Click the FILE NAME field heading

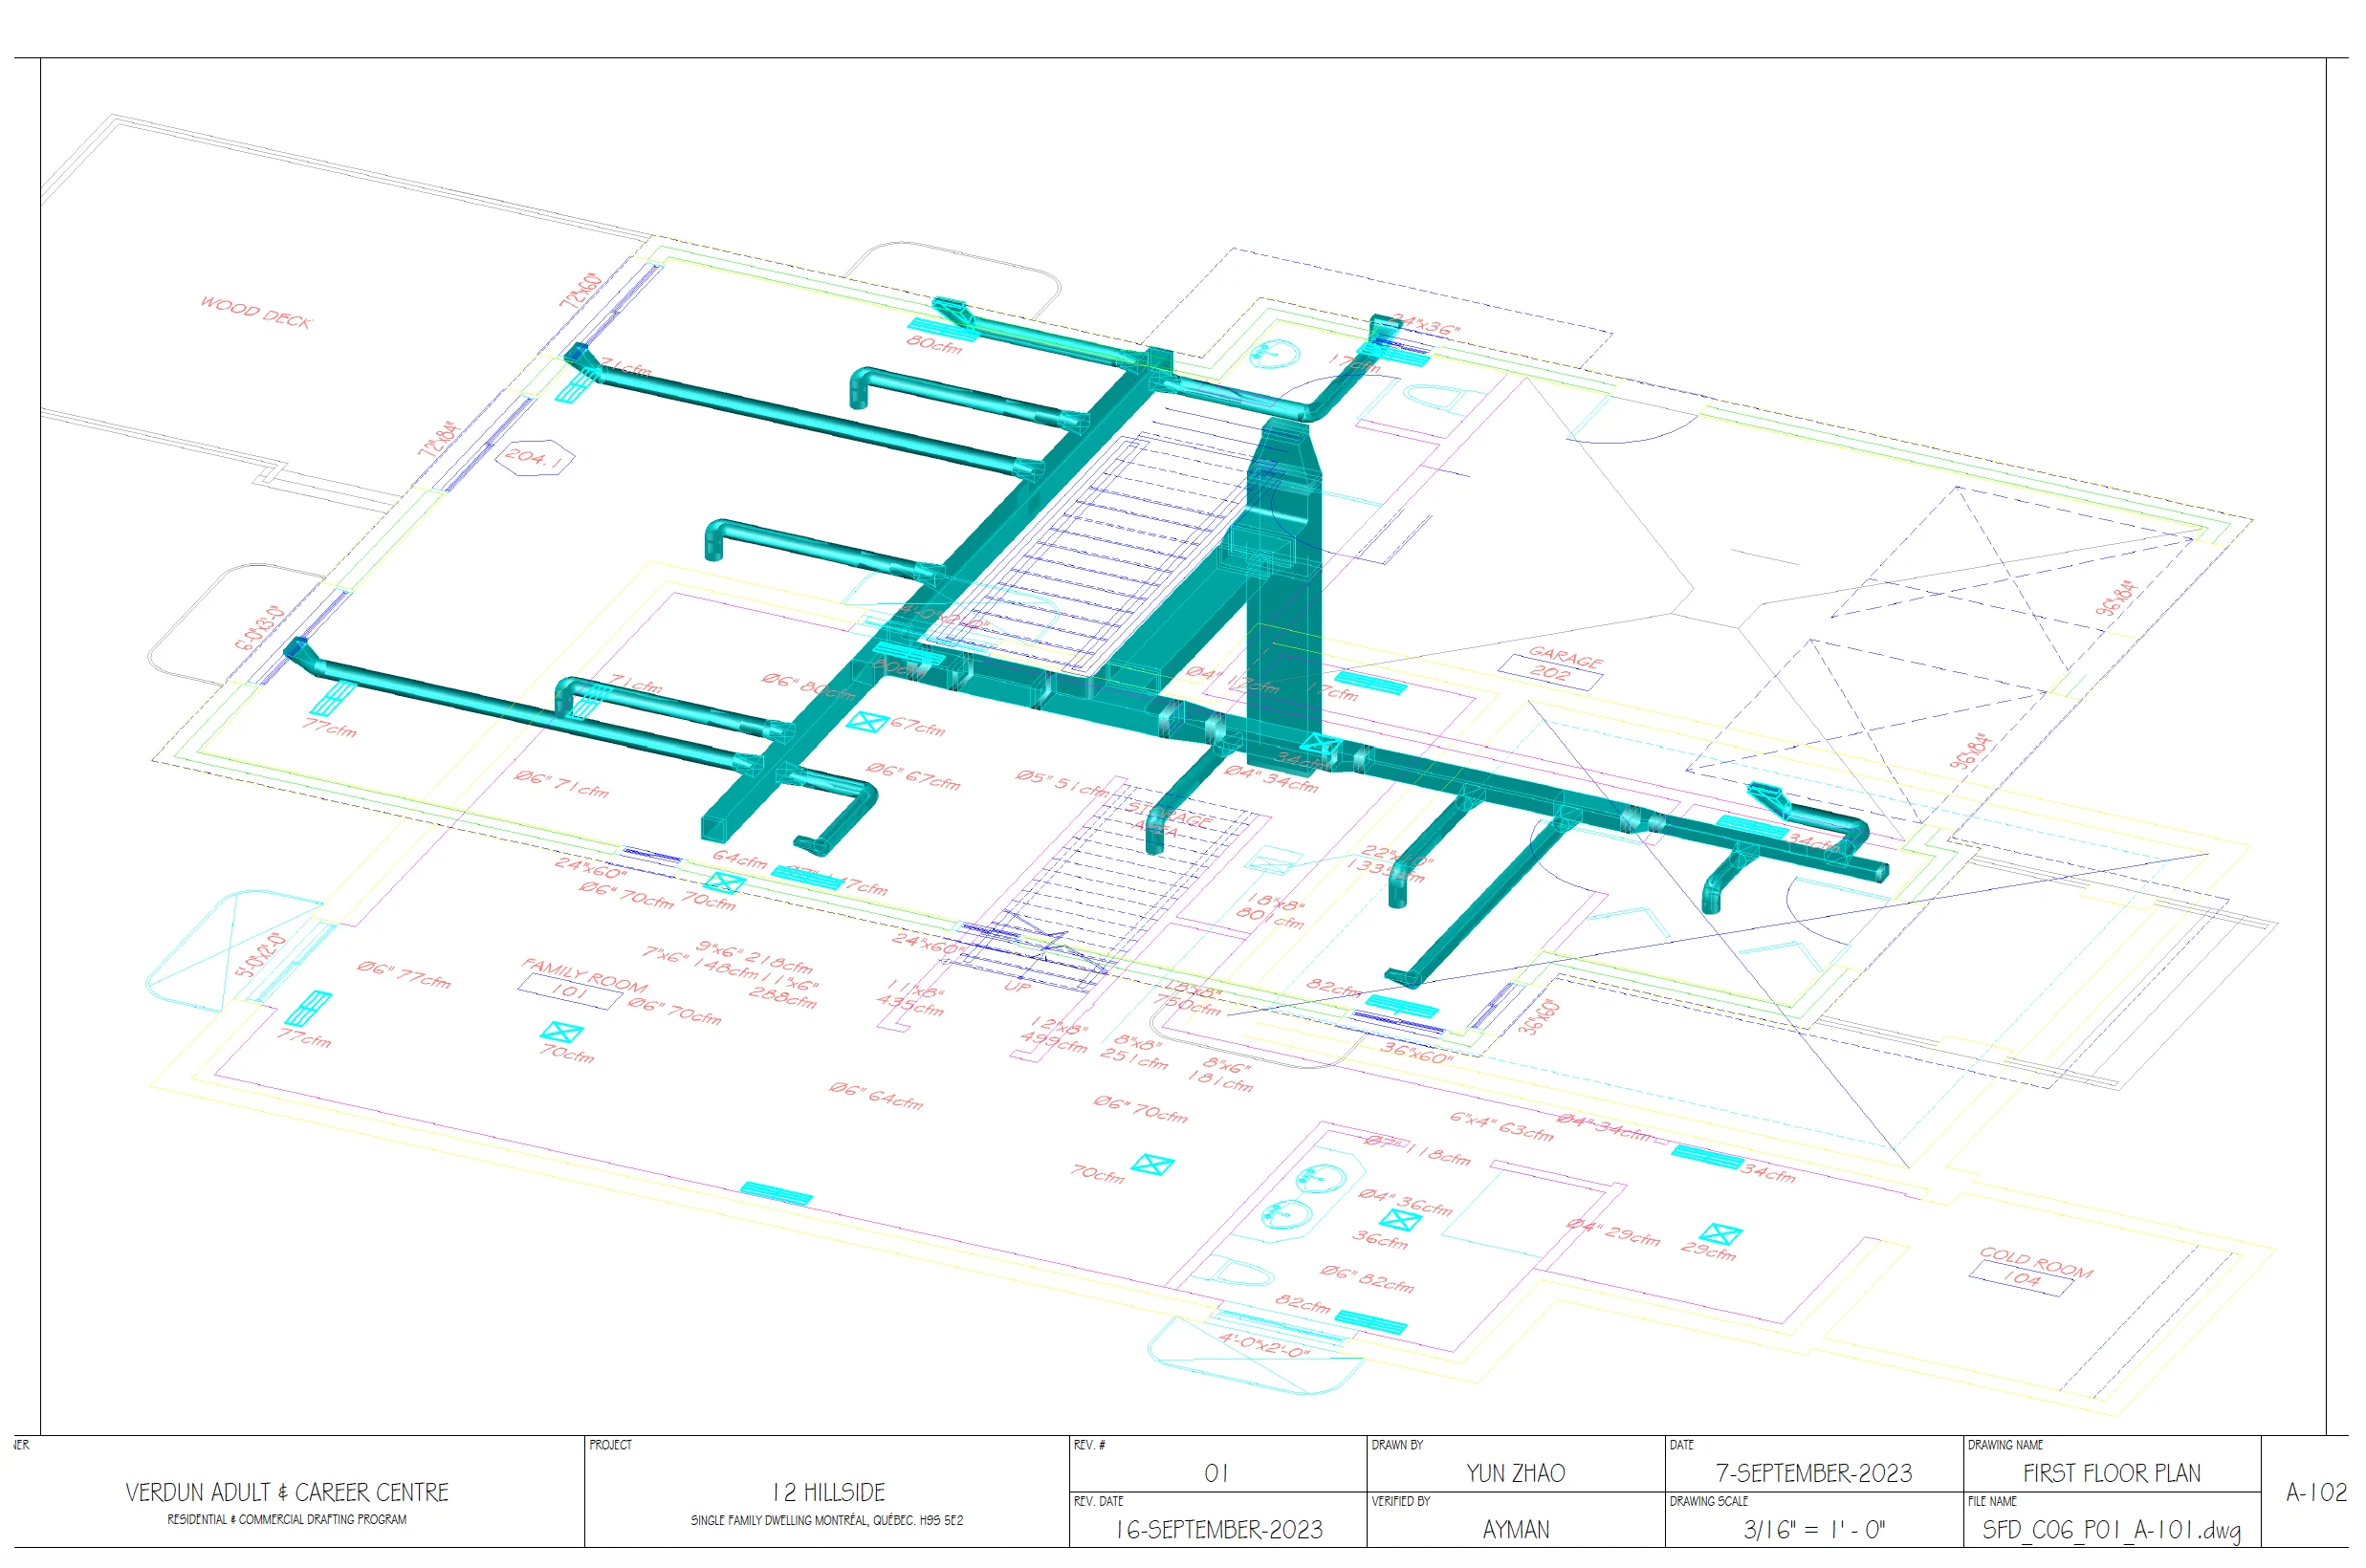1992,1502
